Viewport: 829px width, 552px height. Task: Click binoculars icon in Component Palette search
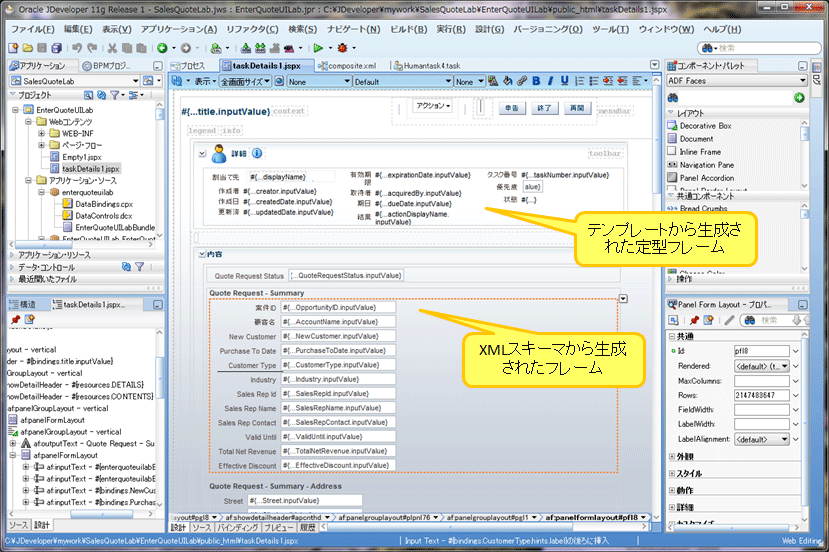673,98
